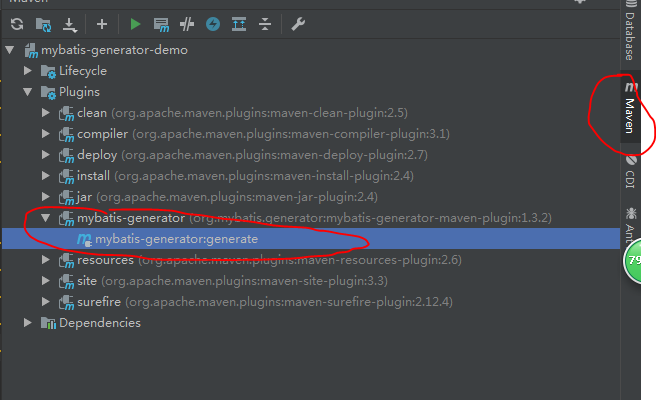Click the site plugin icon
The image size is (656, 400).
pos(66,281)
